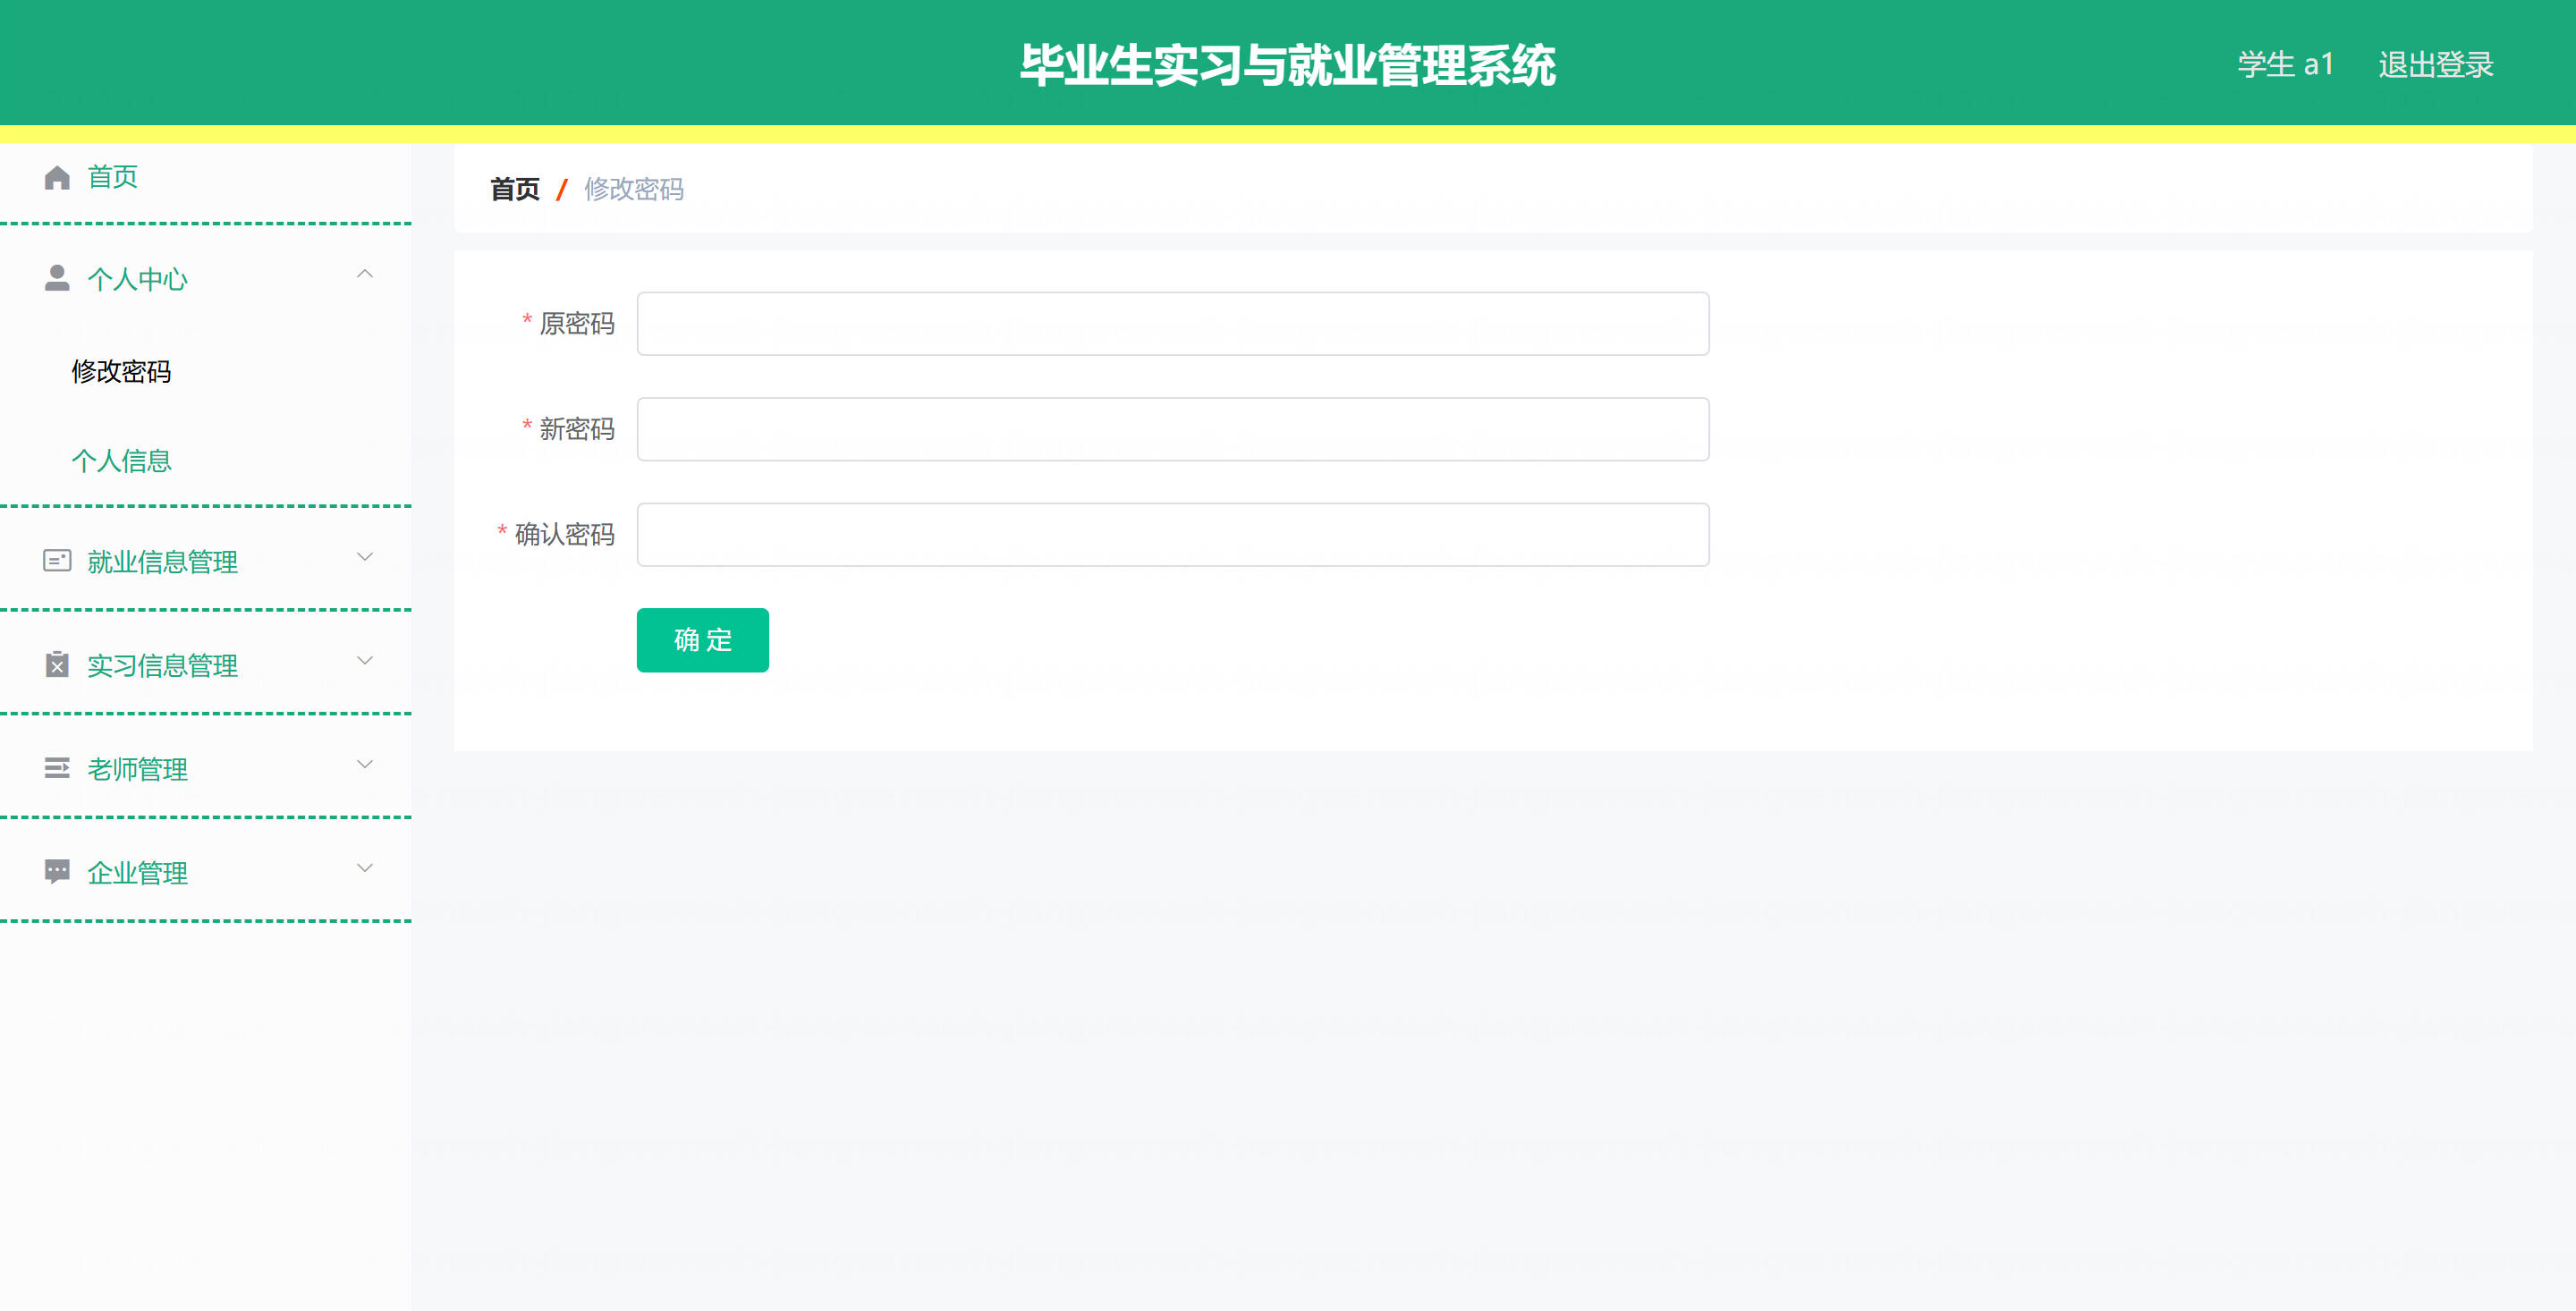Click the home icon in sidebar
Image resolution: width=2576 pixels, height=1311 pixels.
click(57, 177)
